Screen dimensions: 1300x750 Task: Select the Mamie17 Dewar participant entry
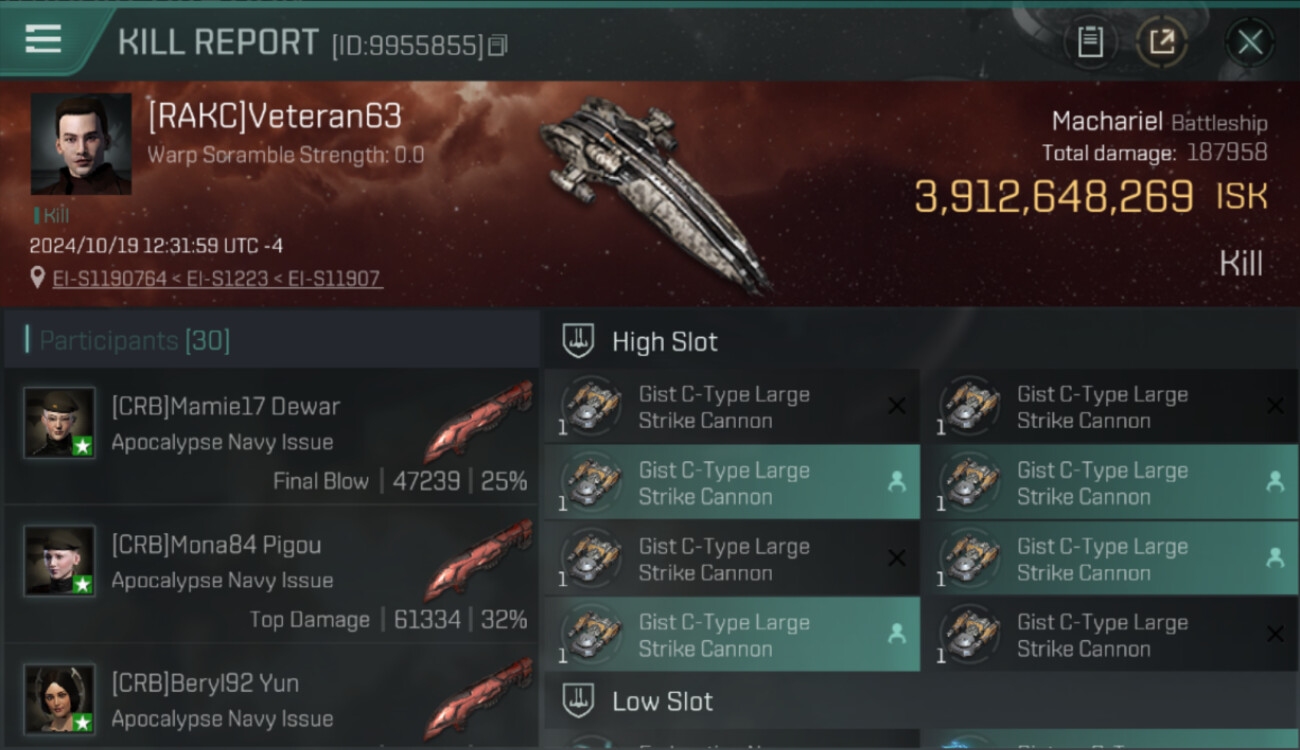click(271, 436)
